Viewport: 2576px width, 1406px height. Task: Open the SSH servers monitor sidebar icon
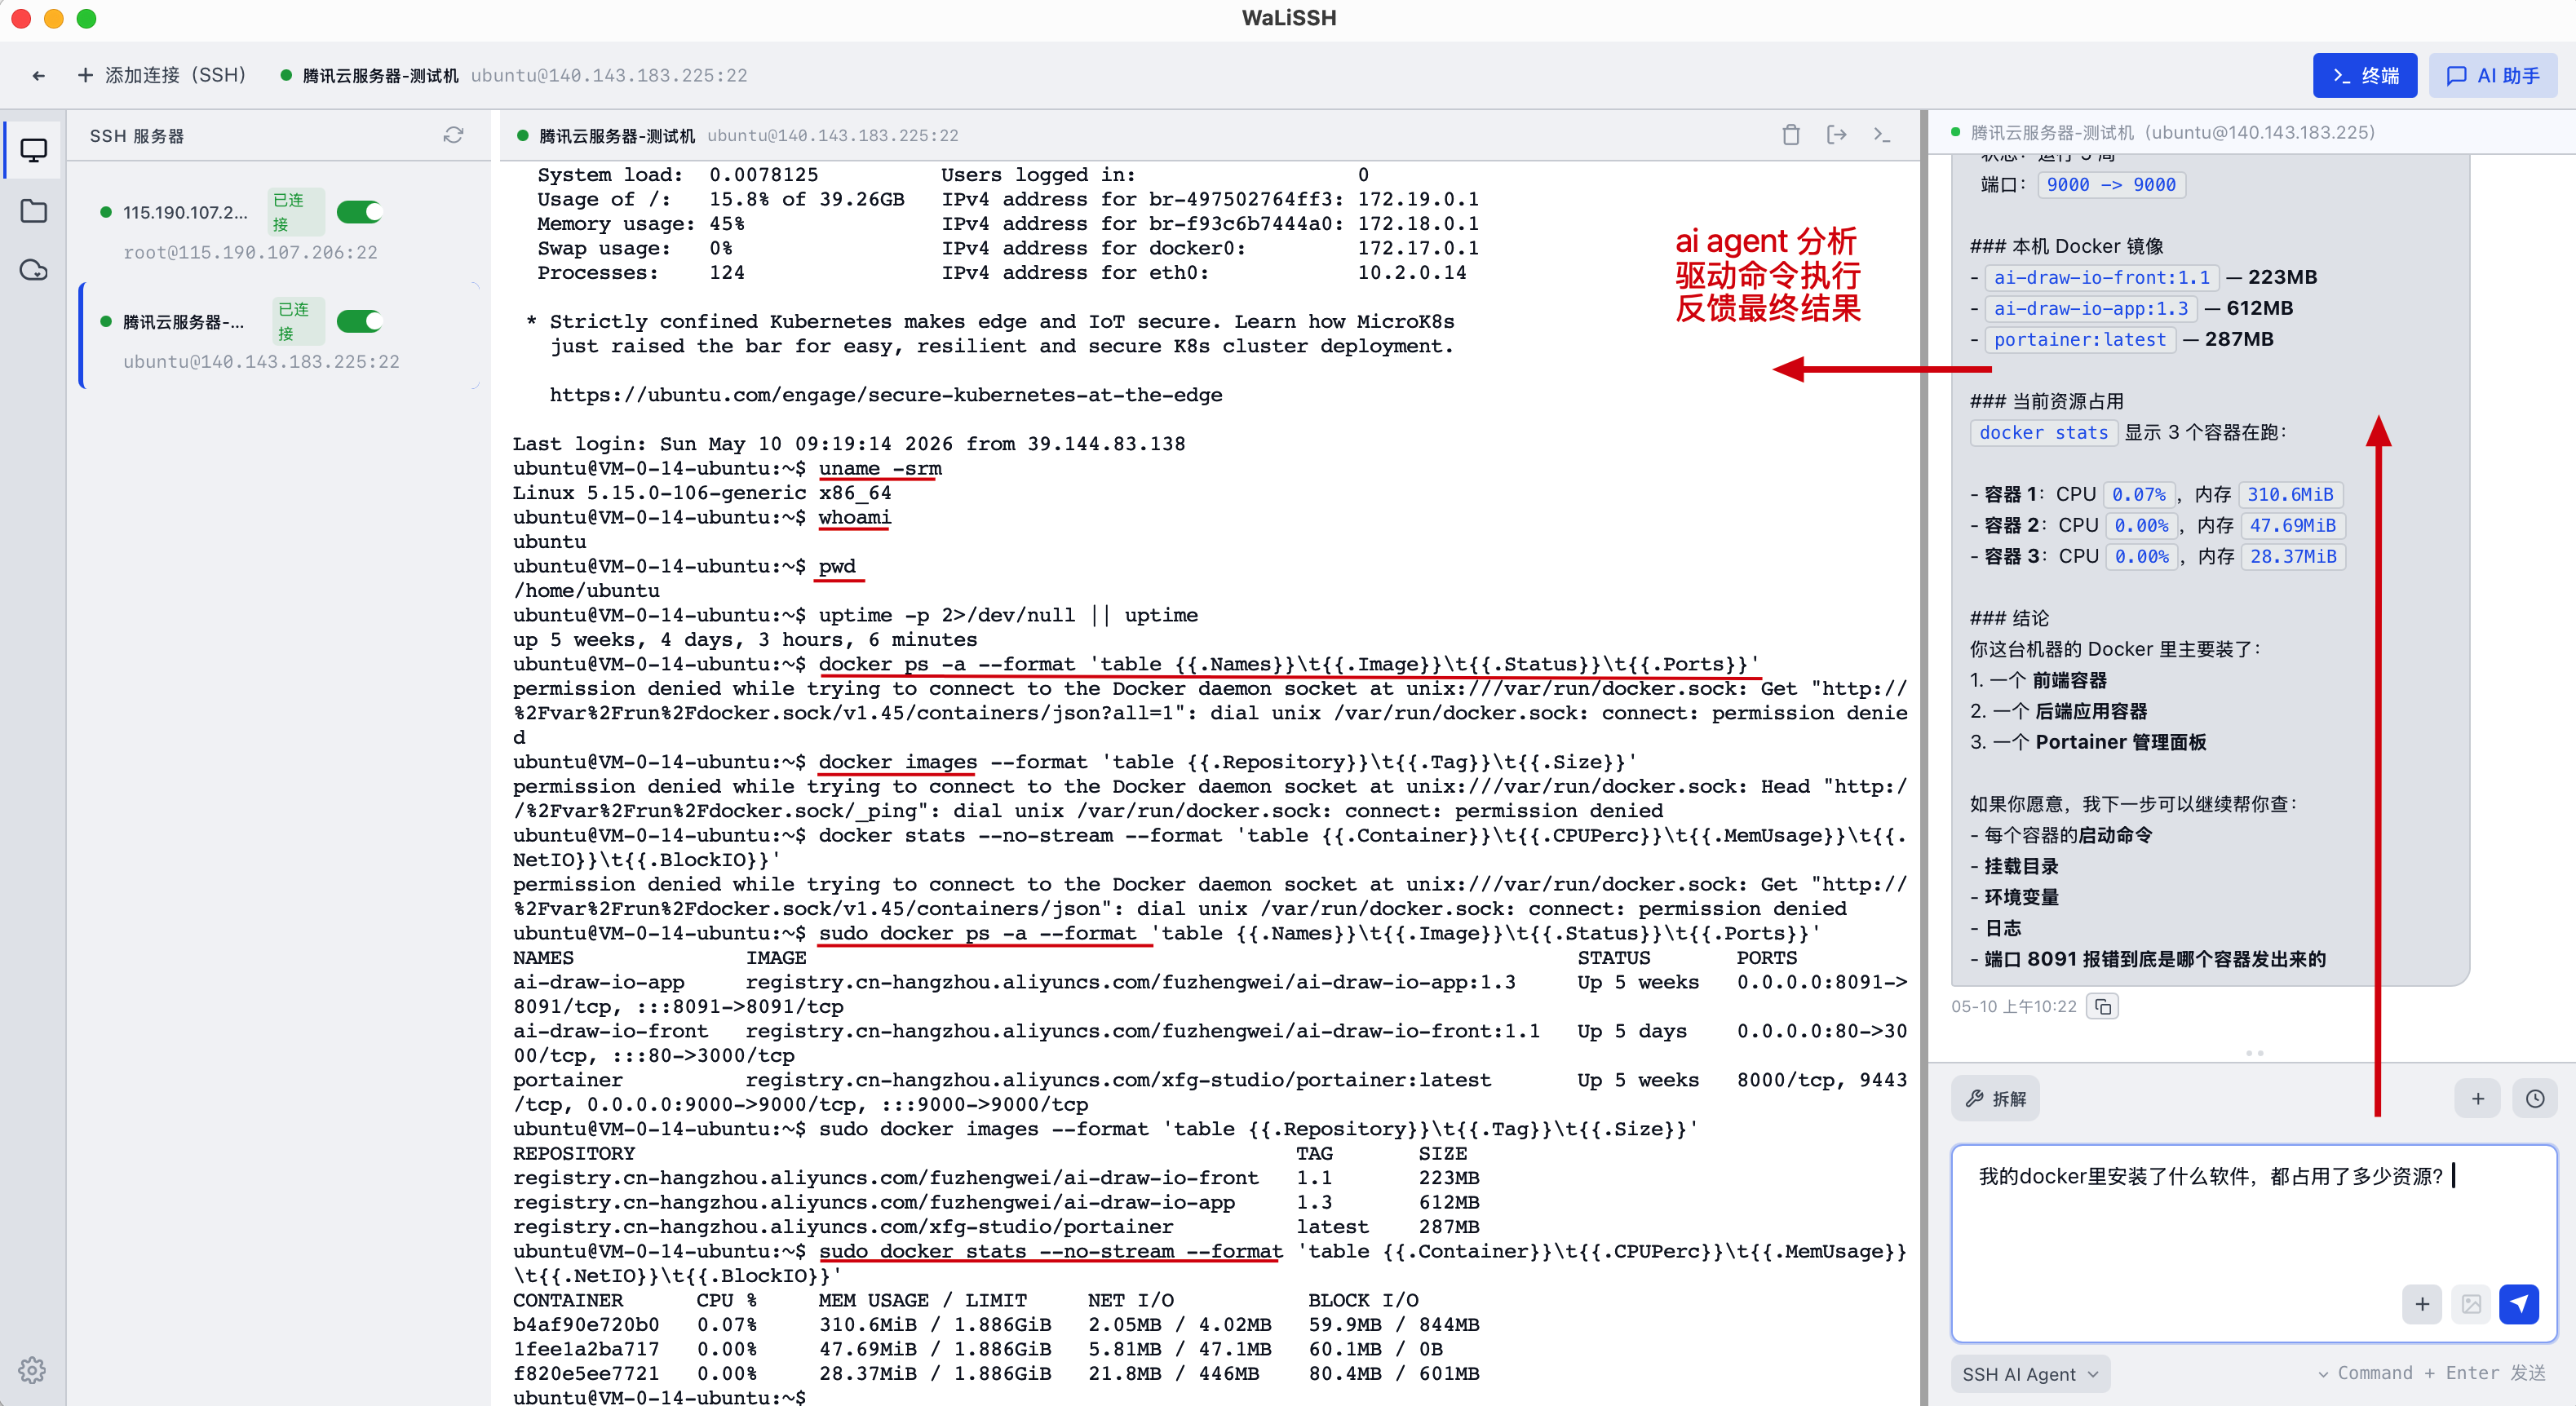pyautogui.click(x=34, y=150)
